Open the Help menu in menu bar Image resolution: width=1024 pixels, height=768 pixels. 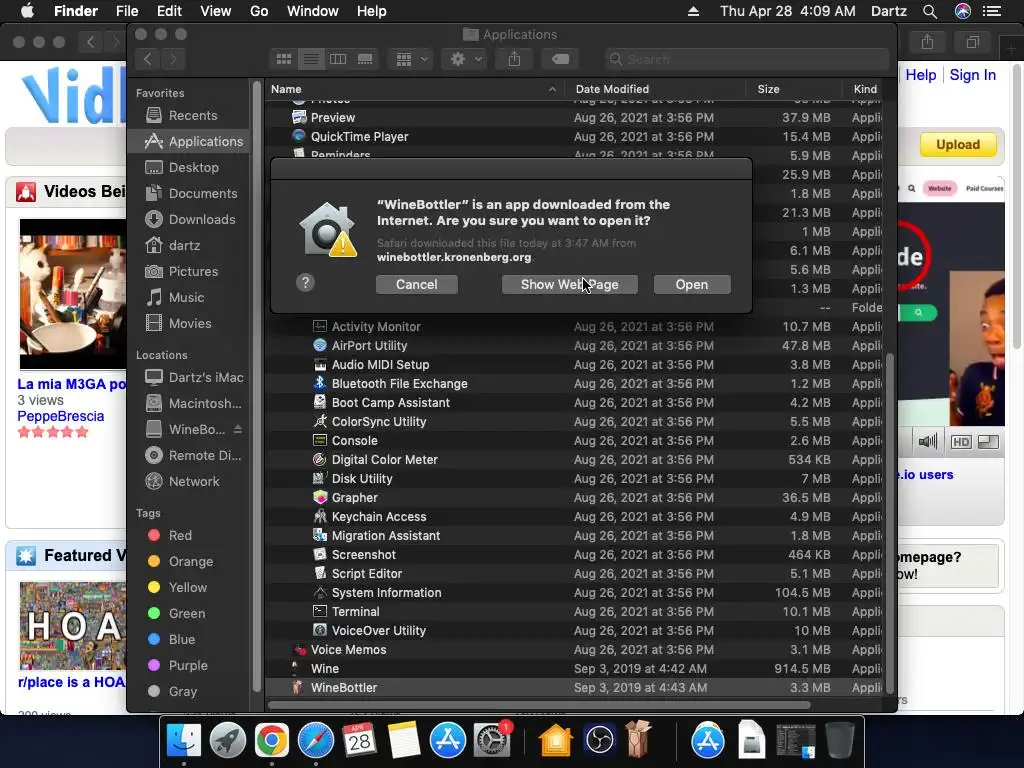(x=372, y=11)
